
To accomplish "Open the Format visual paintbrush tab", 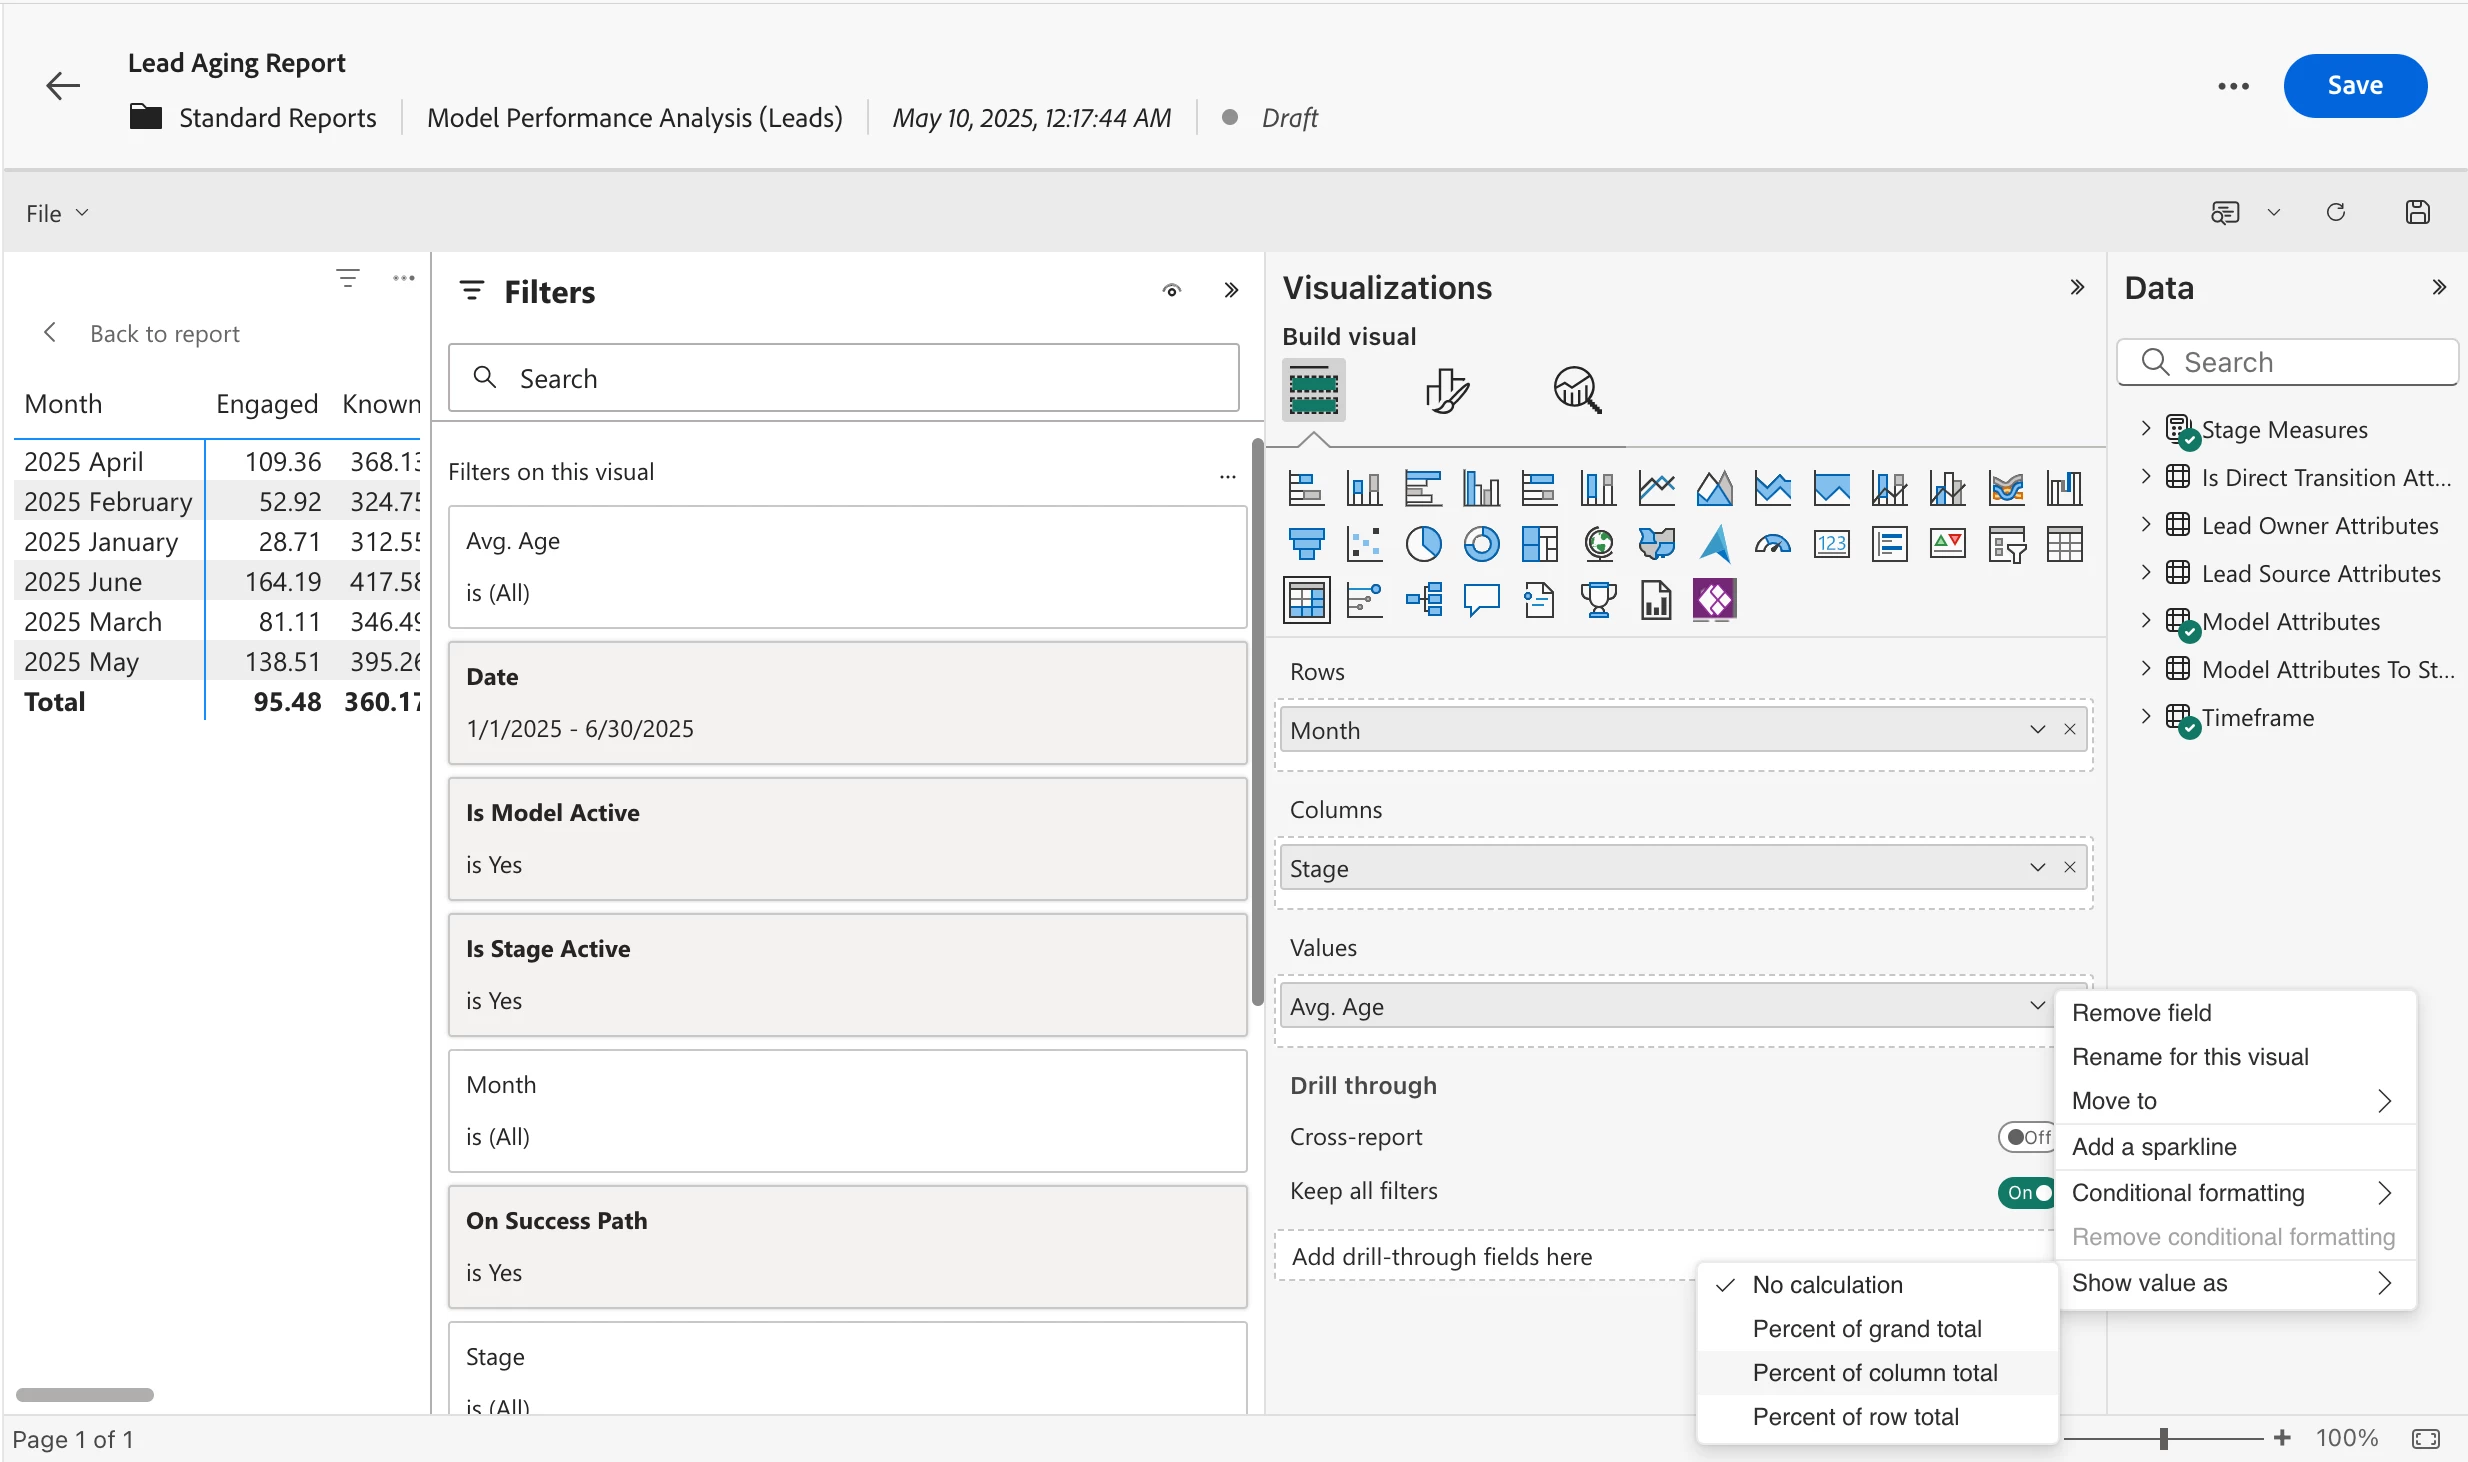I will click(x=1446, y=390).
